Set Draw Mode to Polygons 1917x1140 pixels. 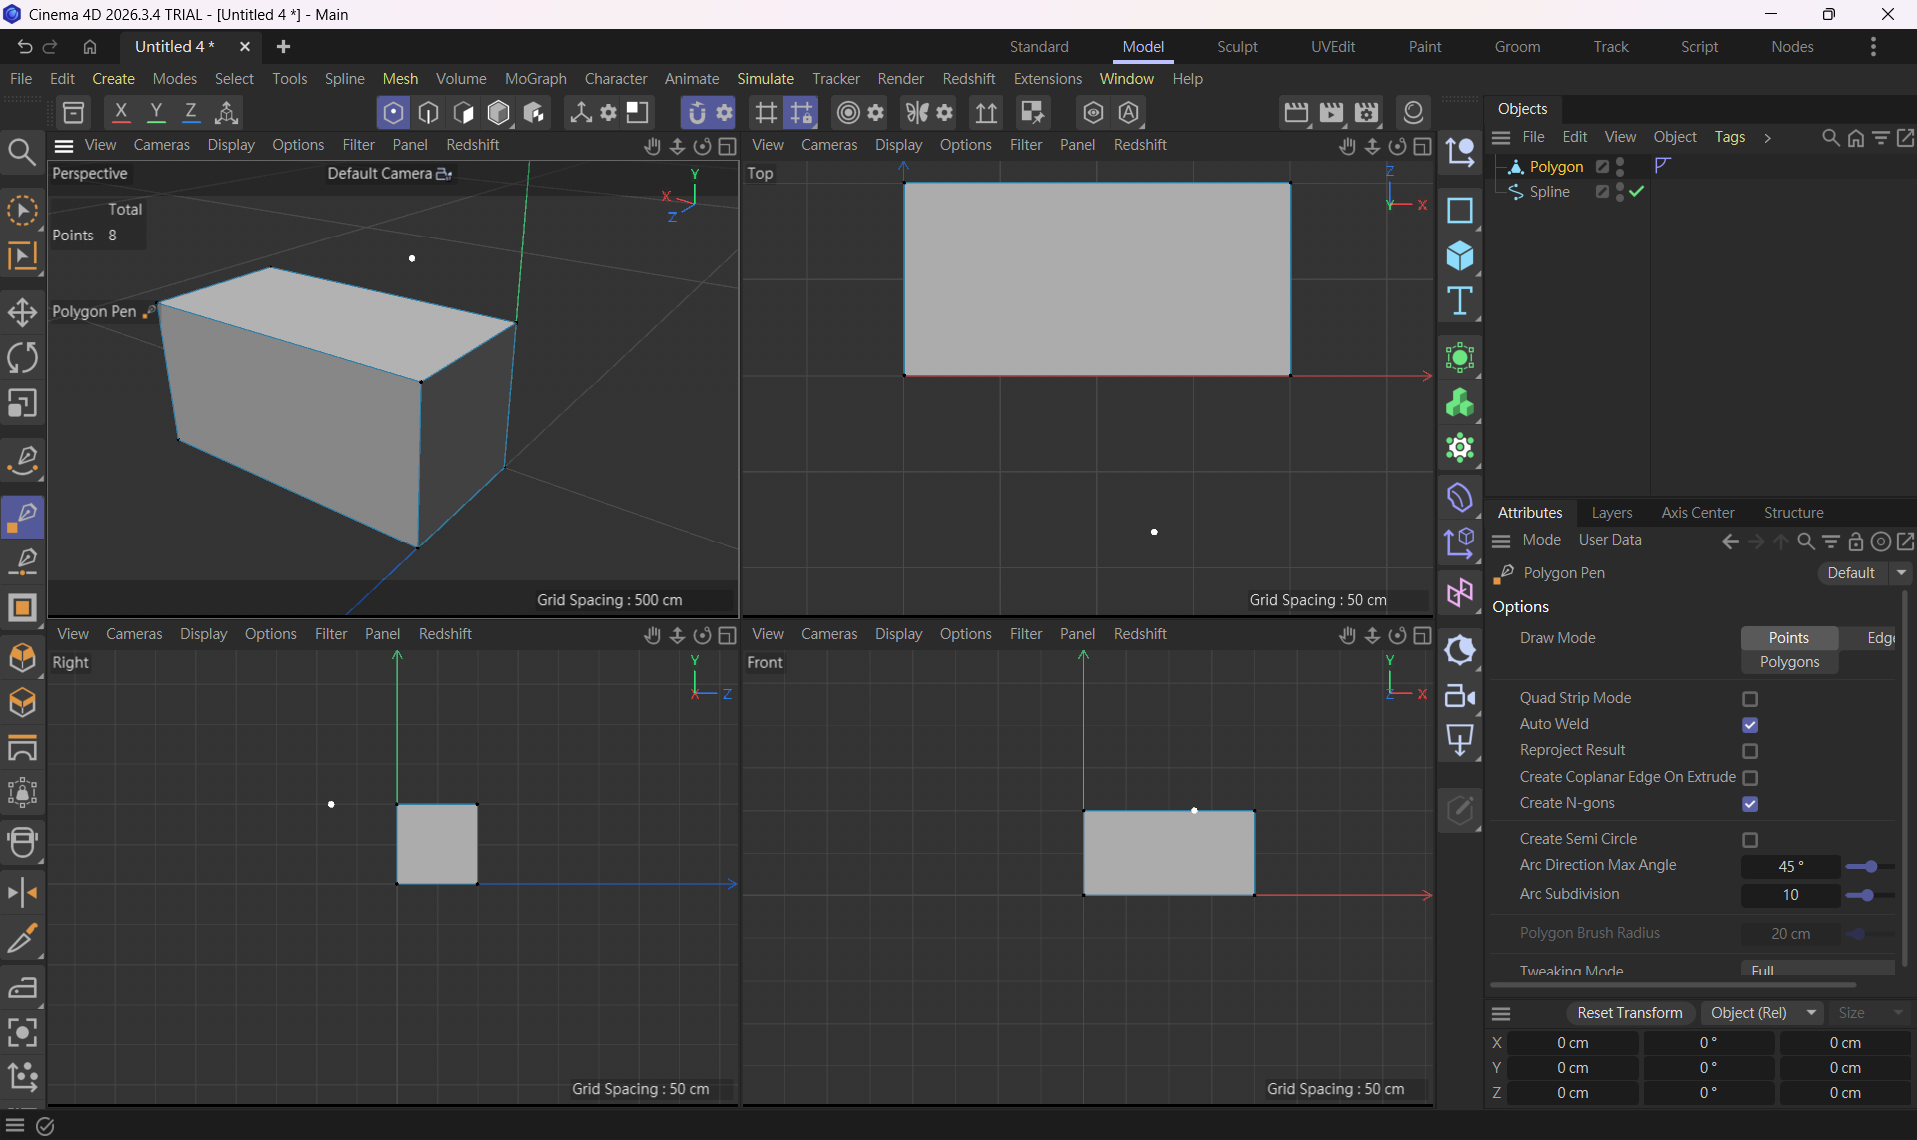(x=1789, y=662)
